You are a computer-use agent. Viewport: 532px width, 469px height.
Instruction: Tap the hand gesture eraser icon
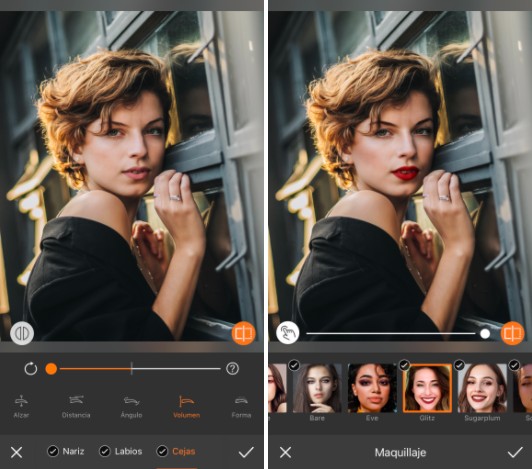288,333
